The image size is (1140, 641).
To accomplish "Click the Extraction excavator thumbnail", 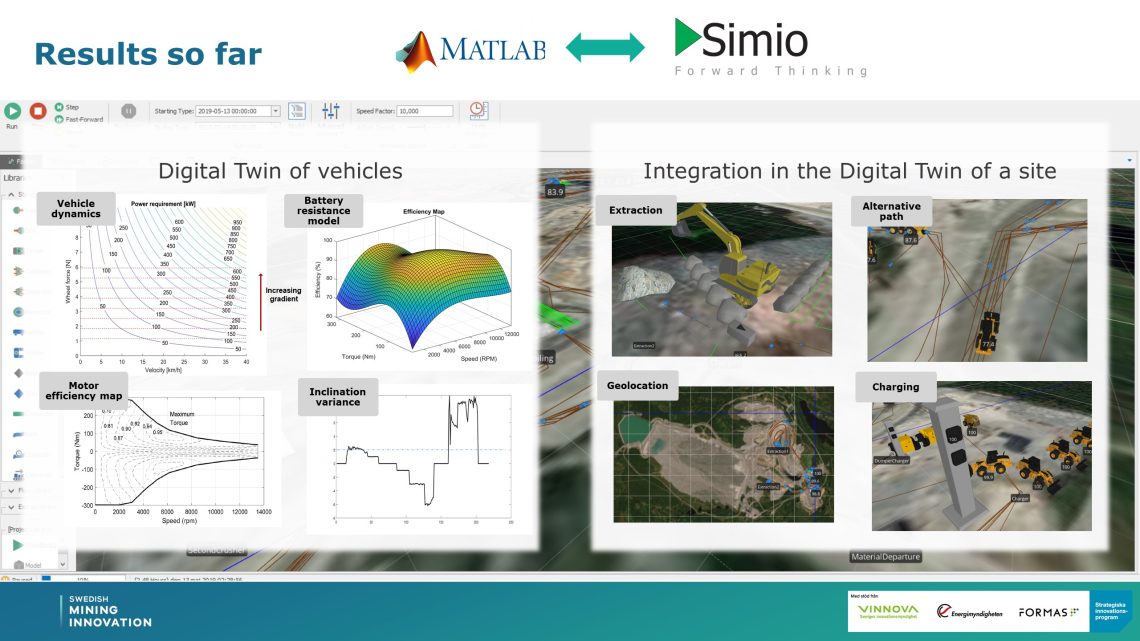I will tap(721, 279).
